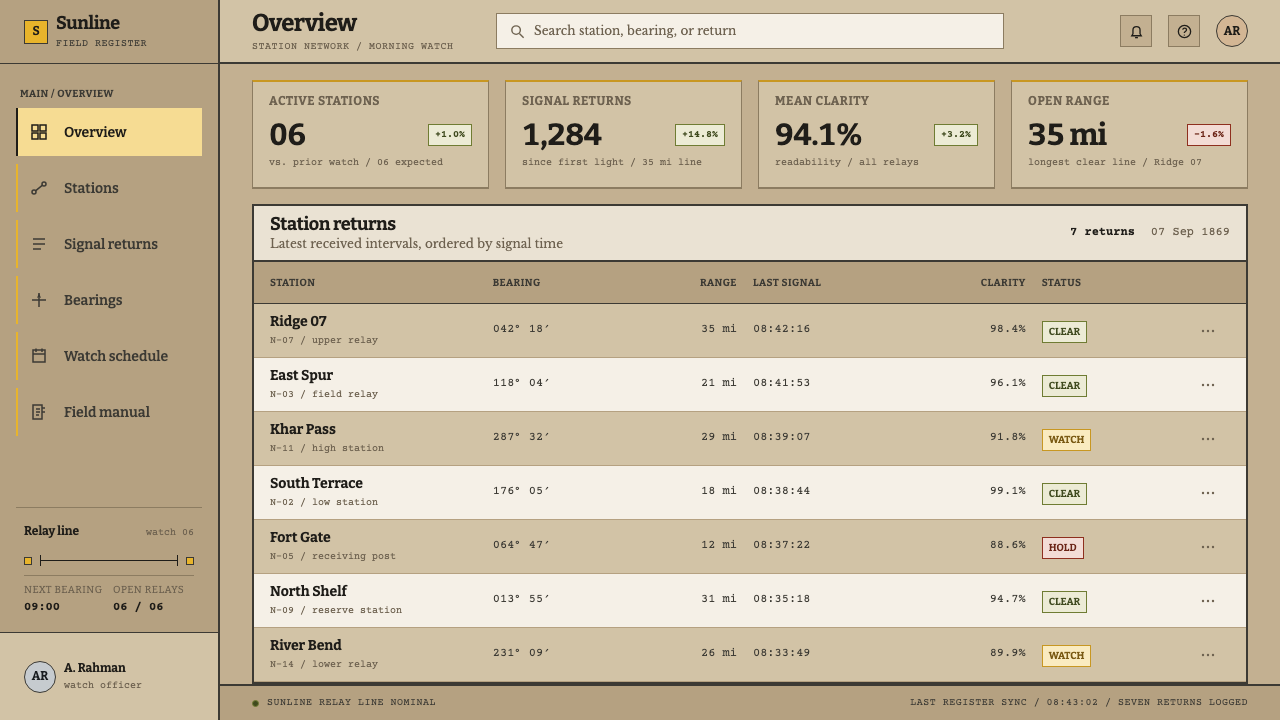
Task: Click the Sunline logo badge
Action: point(36,32)
